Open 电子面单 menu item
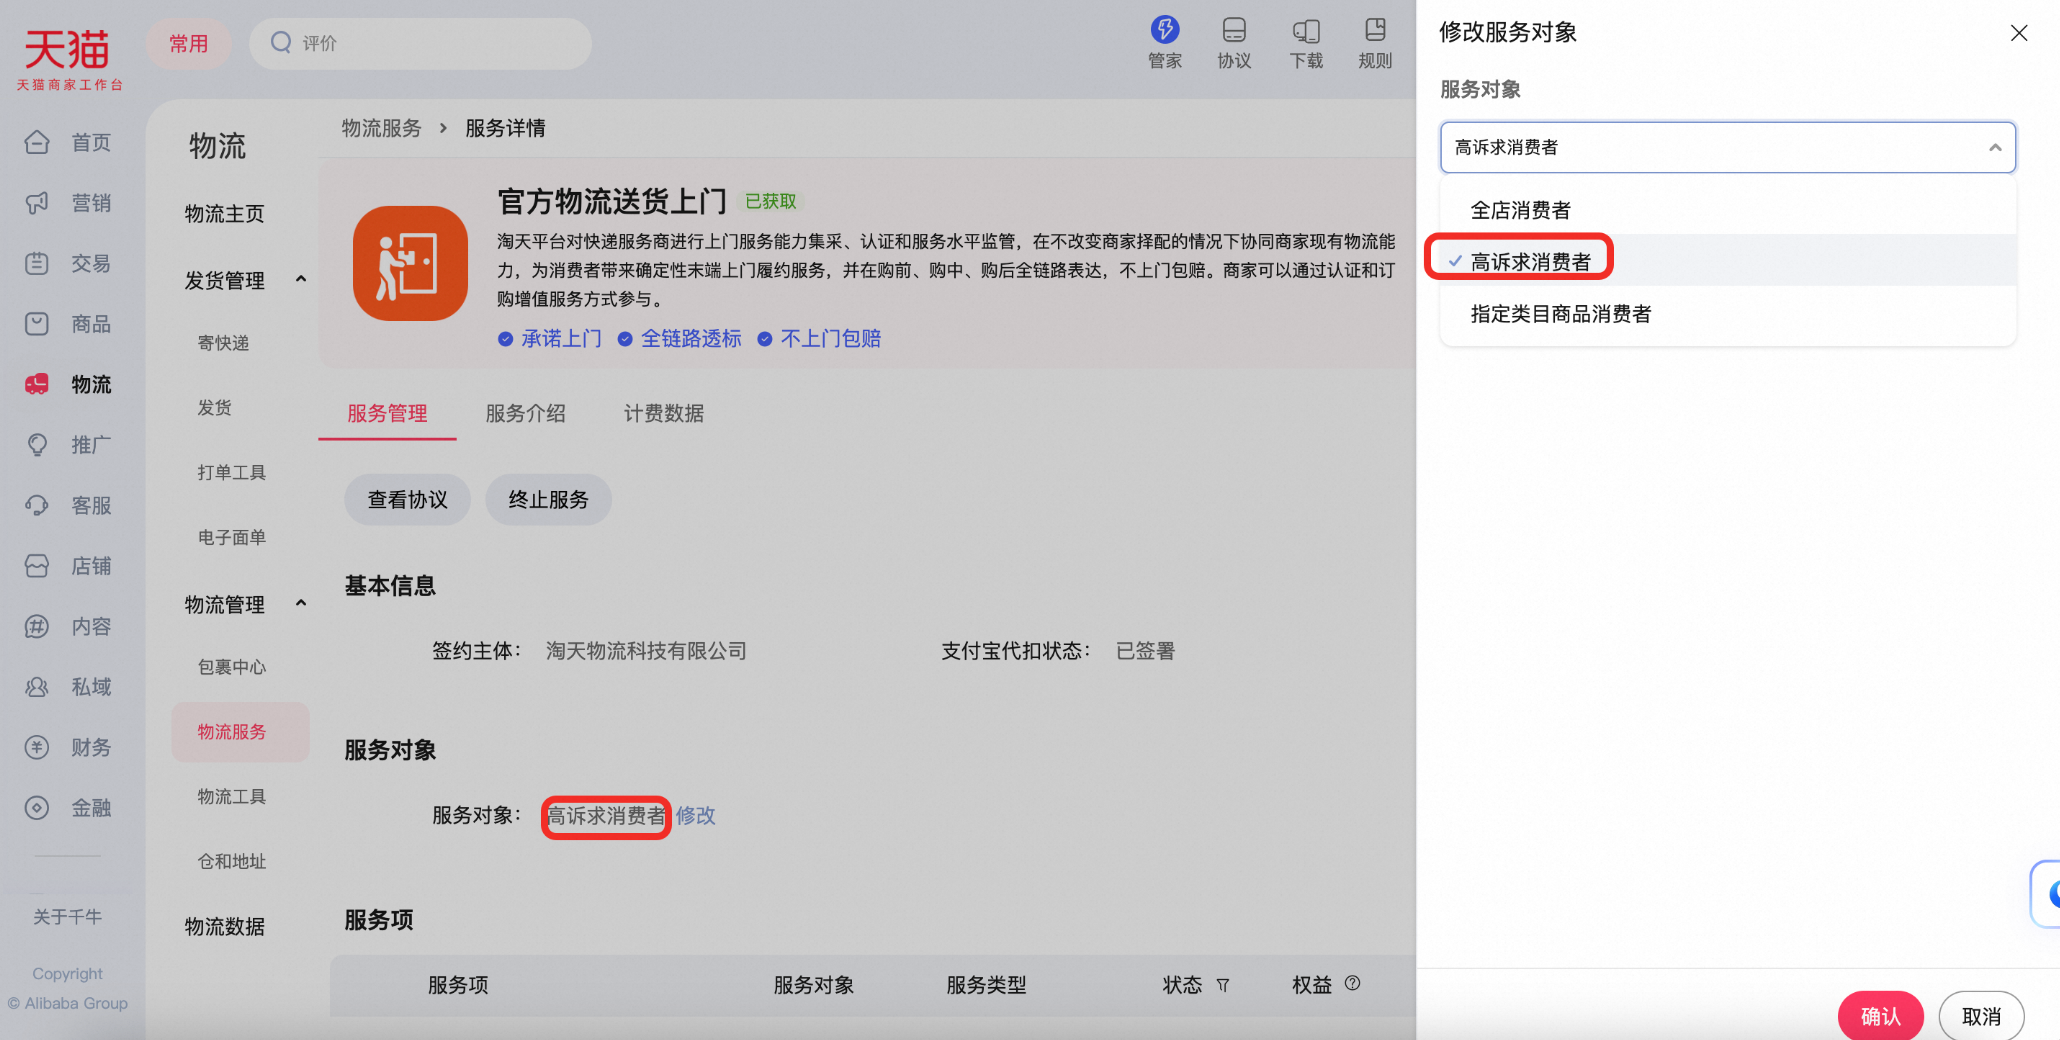Image resolution: width=2060 pixels, height=1040 pixels. coord(232,537)
